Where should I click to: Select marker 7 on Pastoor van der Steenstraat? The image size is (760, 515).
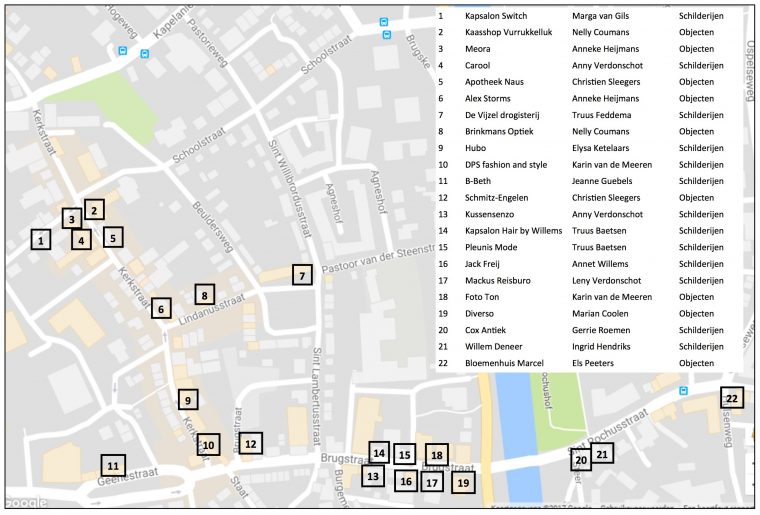[x=302, y=275]
